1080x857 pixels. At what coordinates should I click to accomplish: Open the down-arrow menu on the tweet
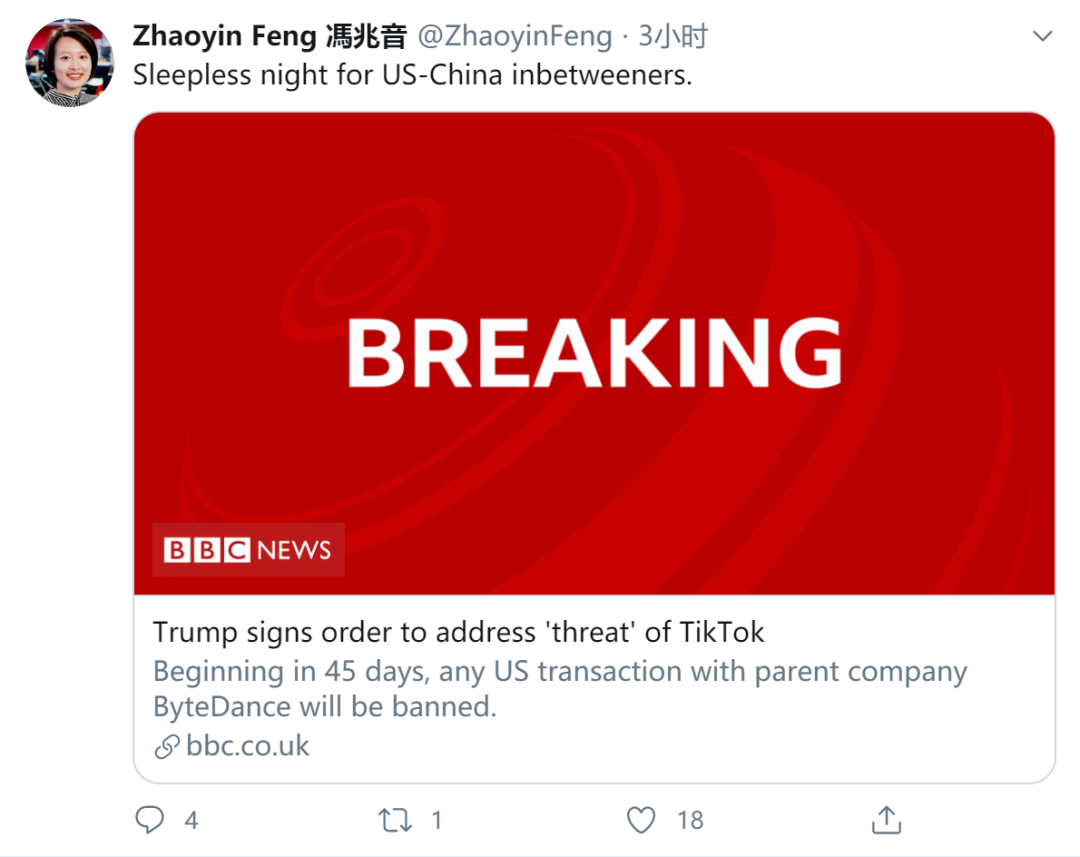click(1043, 36)
